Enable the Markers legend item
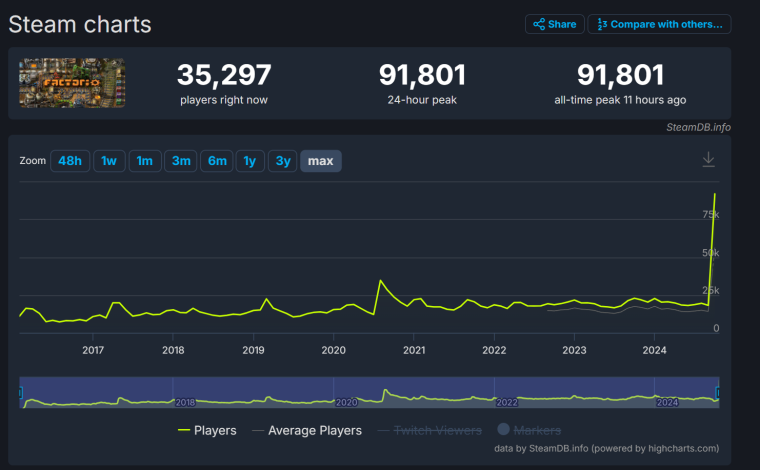This screenshot has width=760, height=470. [529, 430]
